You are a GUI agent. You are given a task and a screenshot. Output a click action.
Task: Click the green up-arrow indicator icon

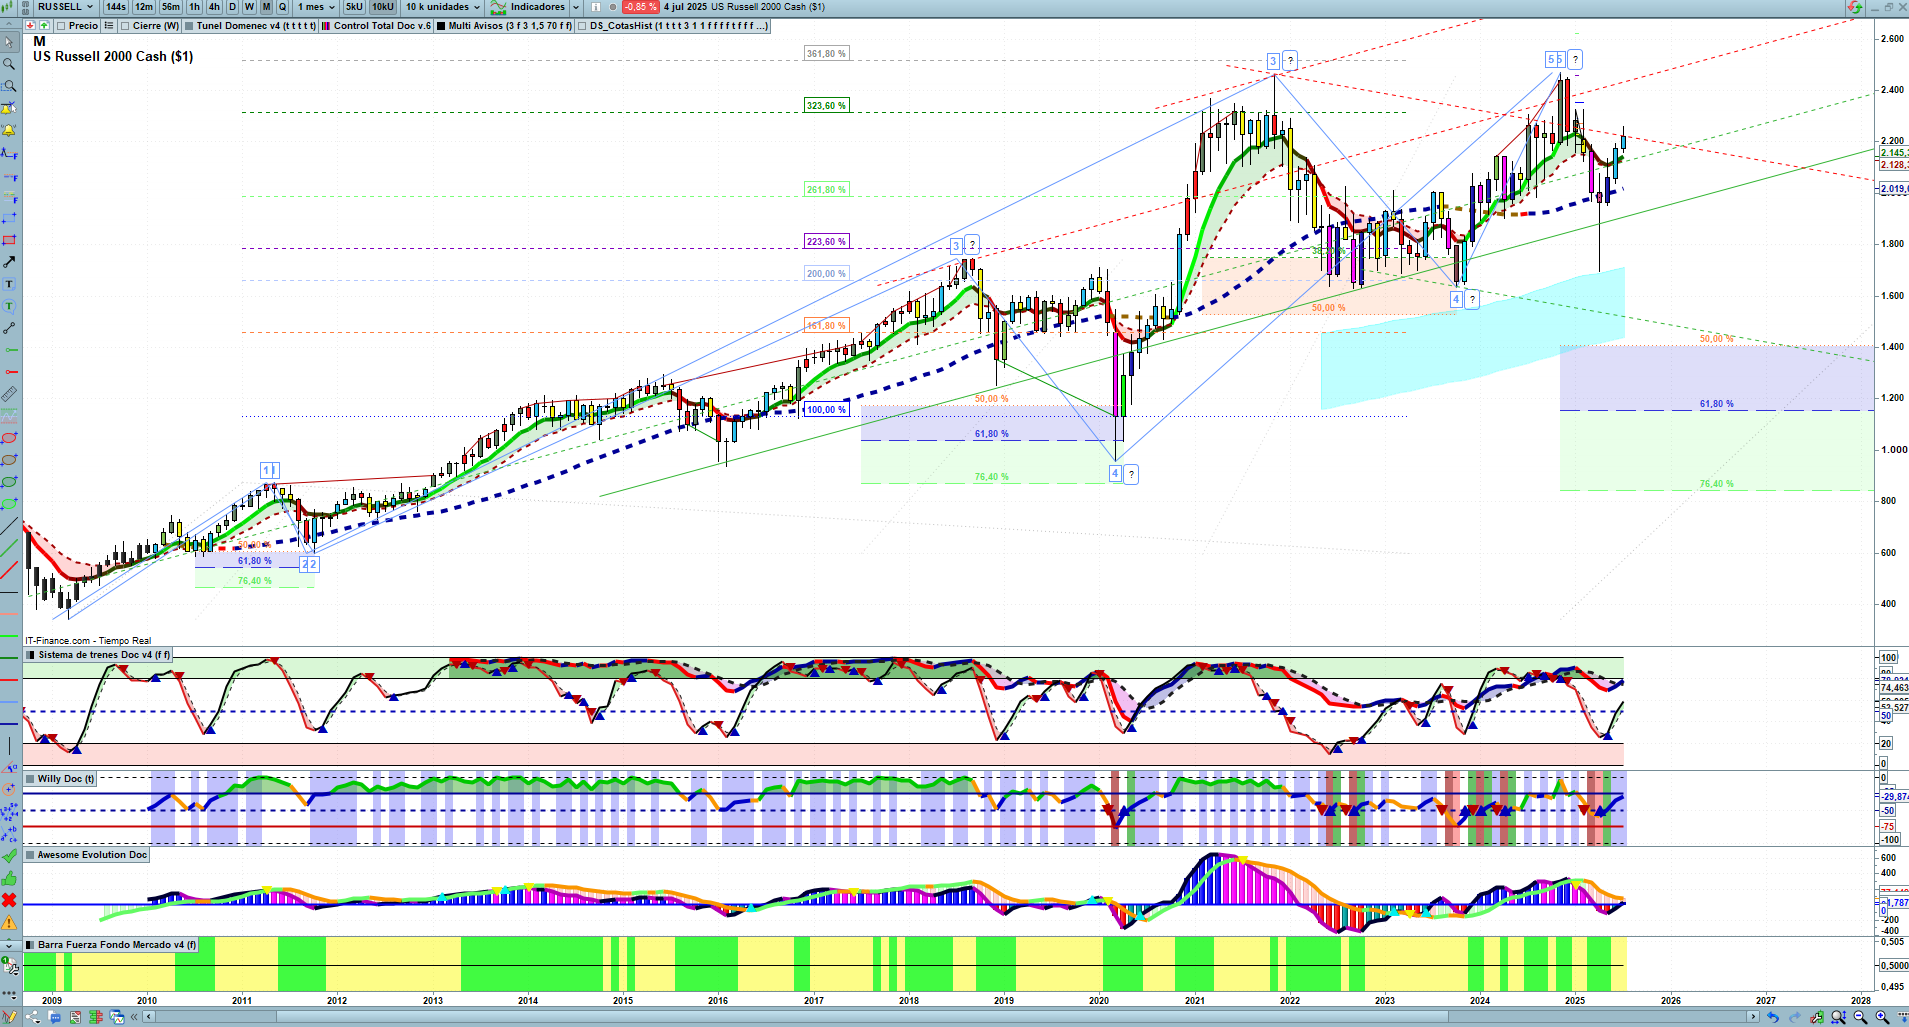point(45,26)
